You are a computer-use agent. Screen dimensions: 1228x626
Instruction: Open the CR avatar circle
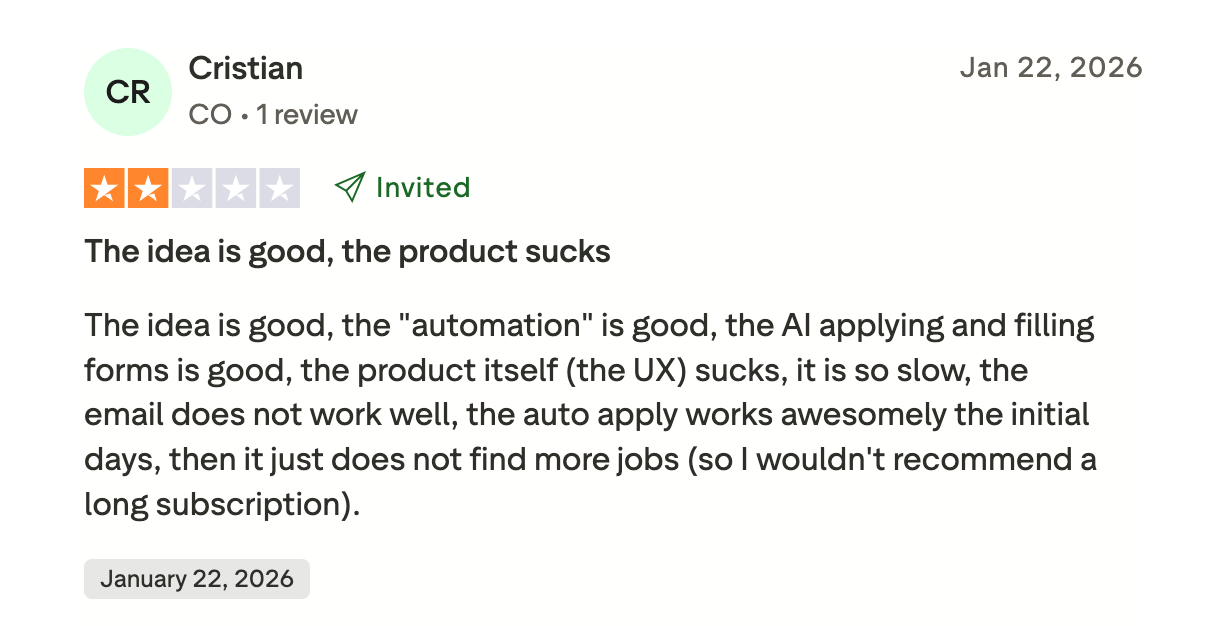coord(128,92)
